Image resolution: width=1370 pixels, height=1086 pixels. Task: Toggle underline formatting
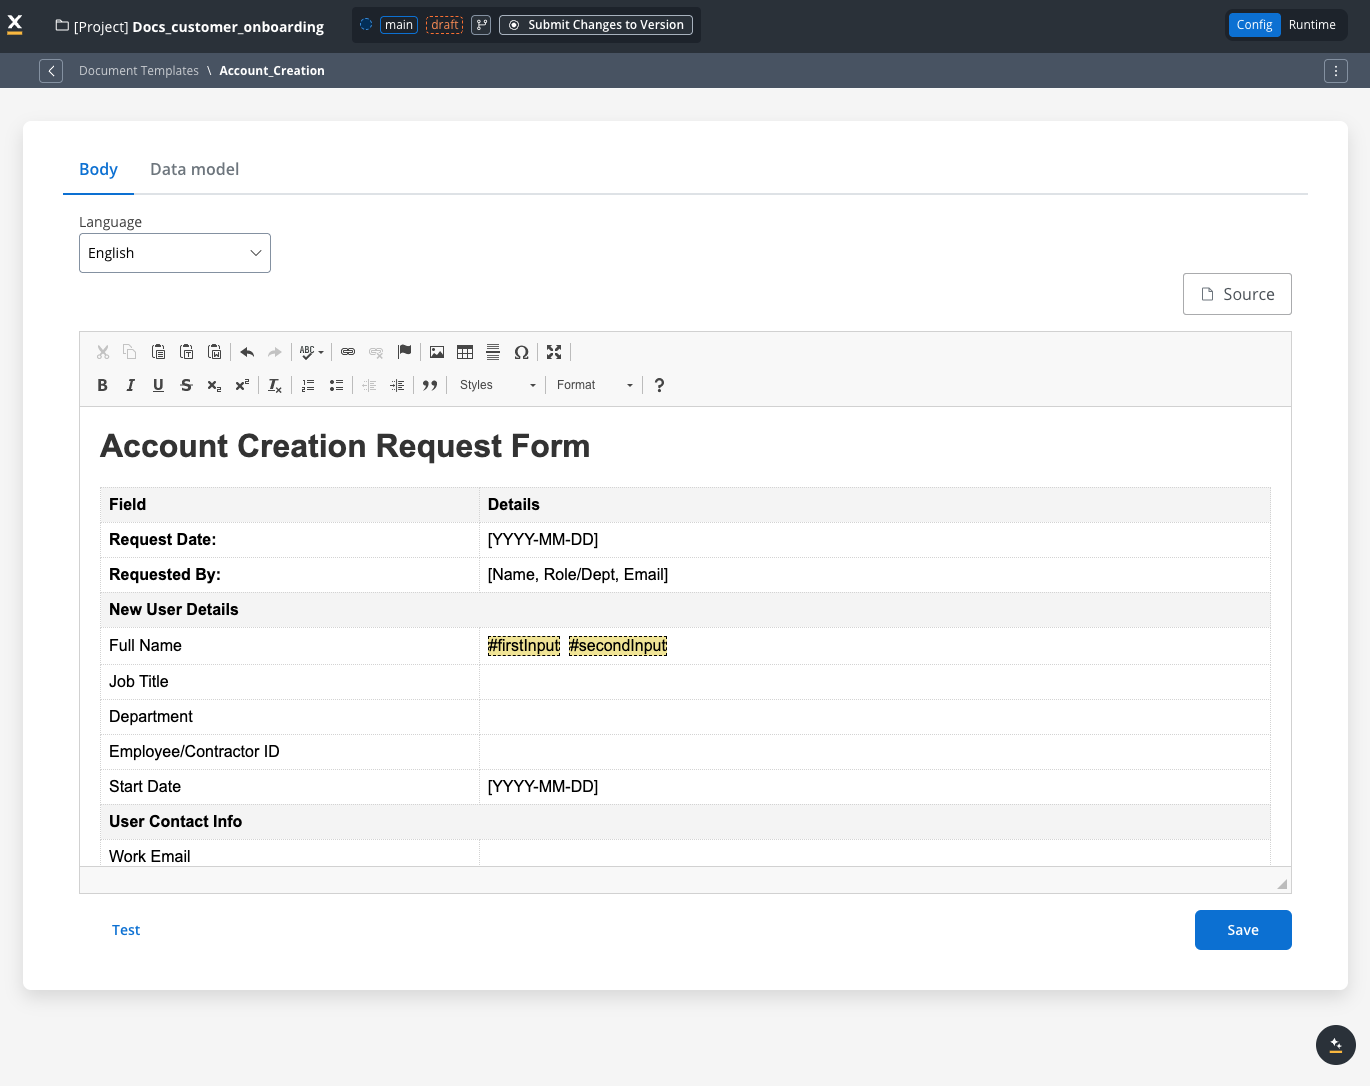click(x=158, y=385)
